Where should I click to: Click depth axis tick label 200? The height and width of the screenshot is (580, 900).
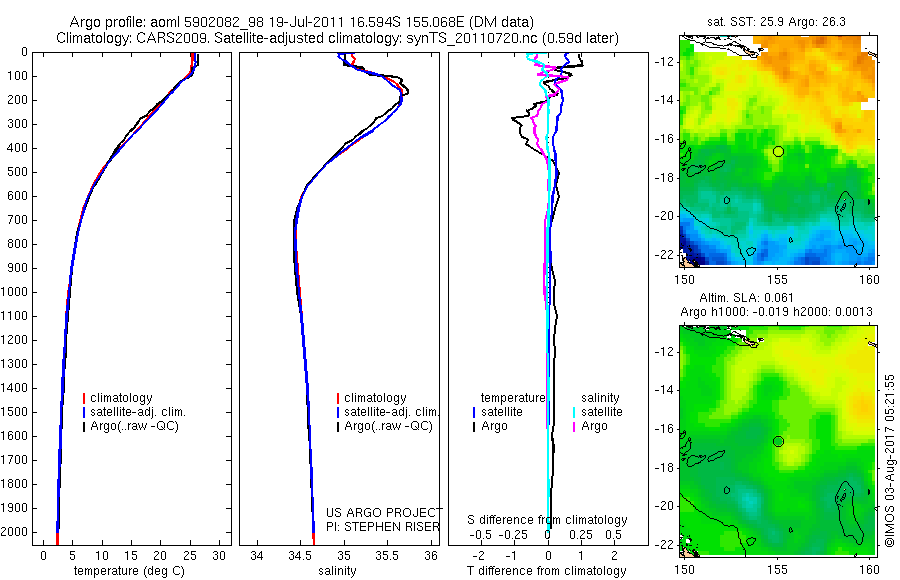pyautogui.click(x=17, y=100)
